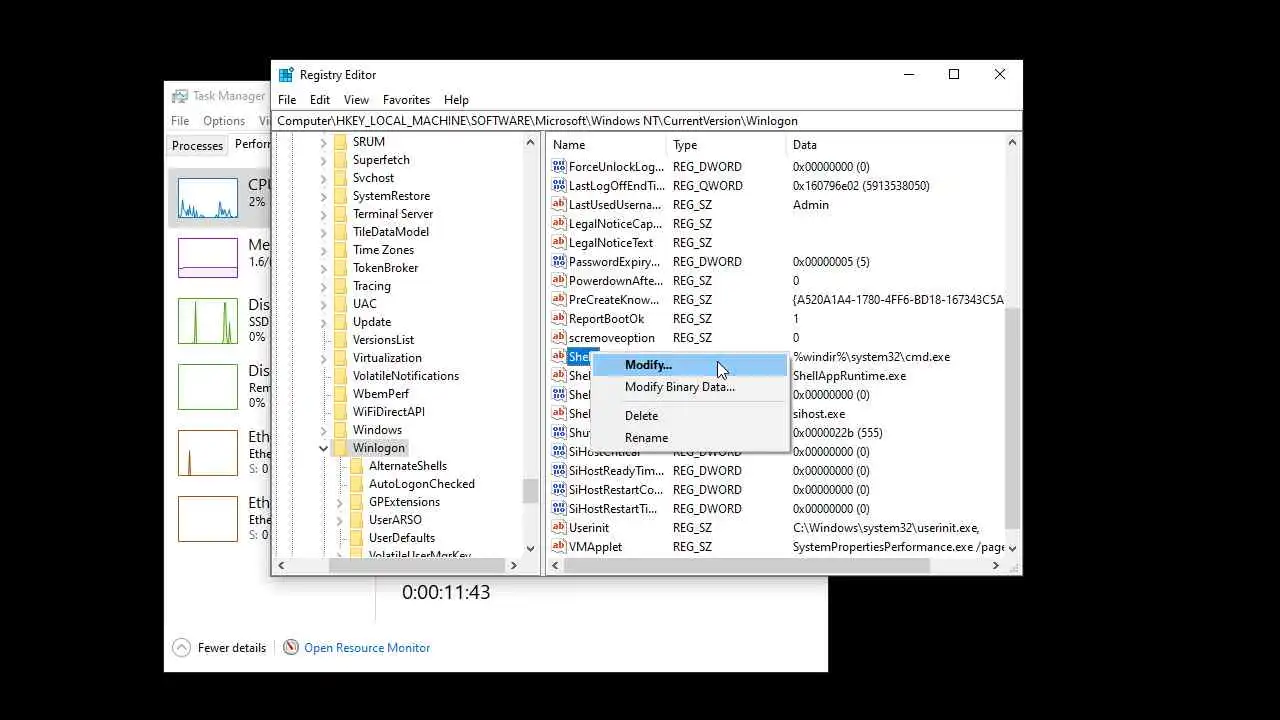Expand the Virtualization key
Image resolution: width=1280 pixels, height=720 pixels.
coord(323,358)
